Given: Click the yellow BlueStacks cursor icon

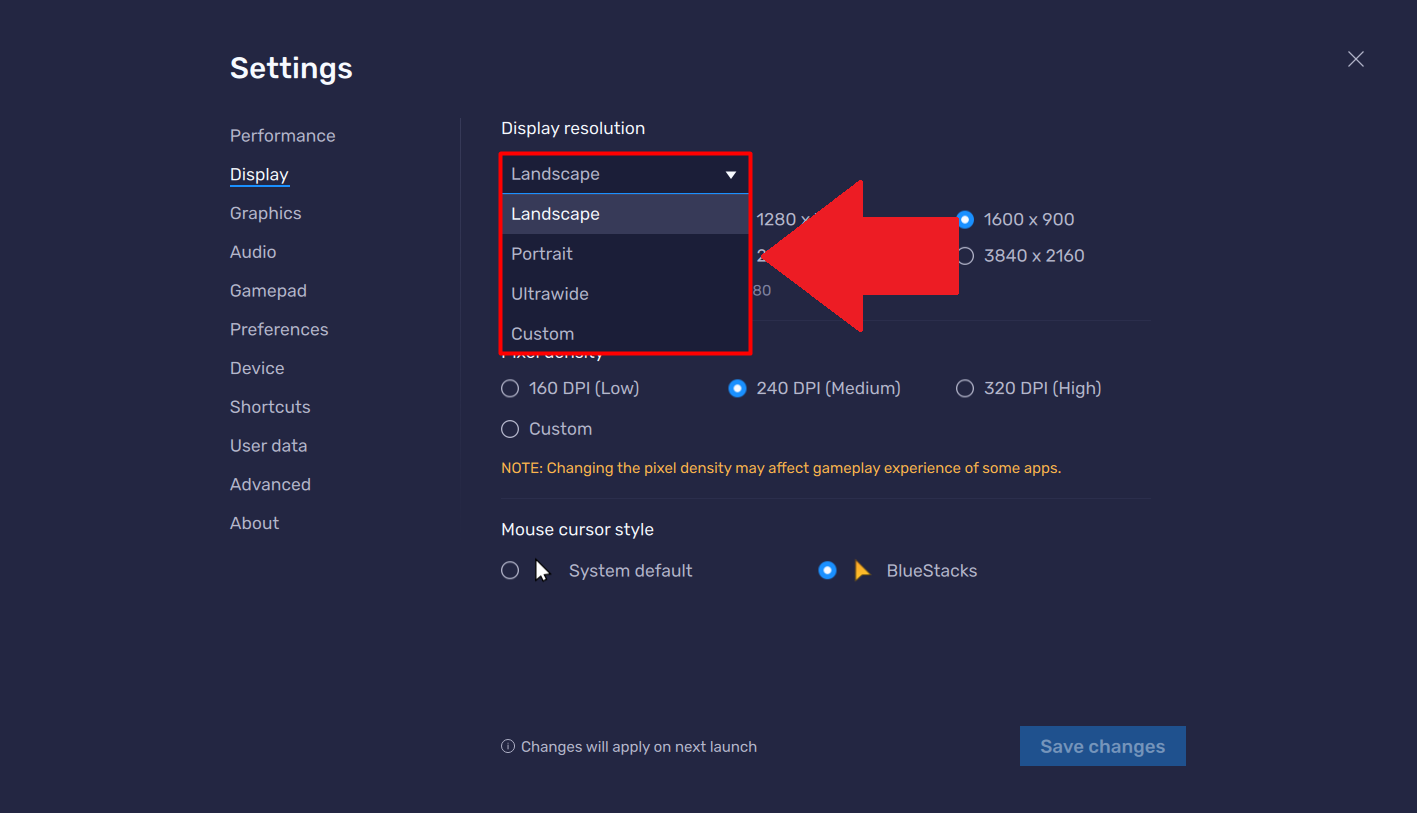Looking at the screenshot, I should pyautogui.click(x=862, y=570).
